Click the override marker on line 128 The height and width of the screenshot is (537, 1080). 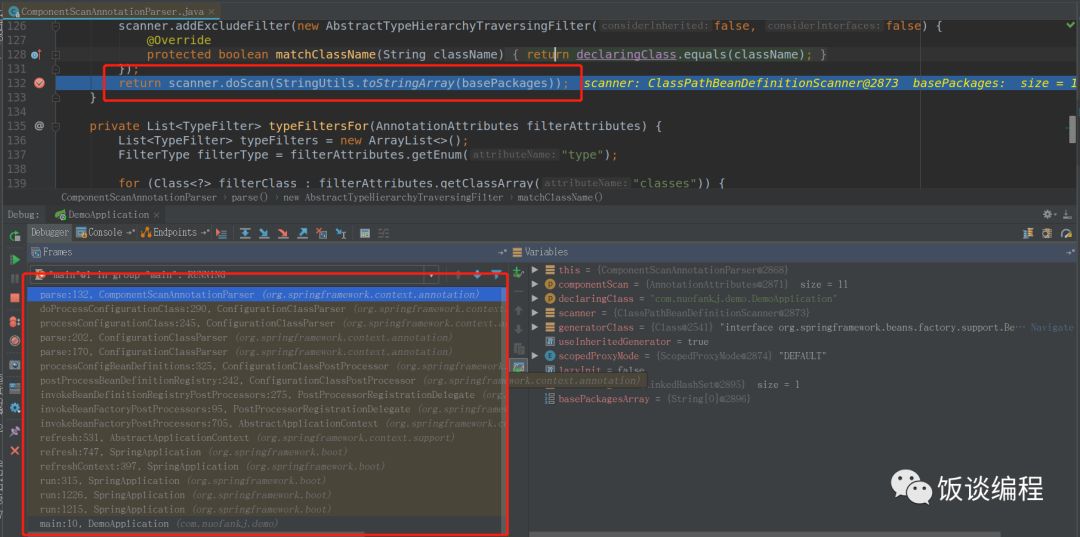(37, 54)
